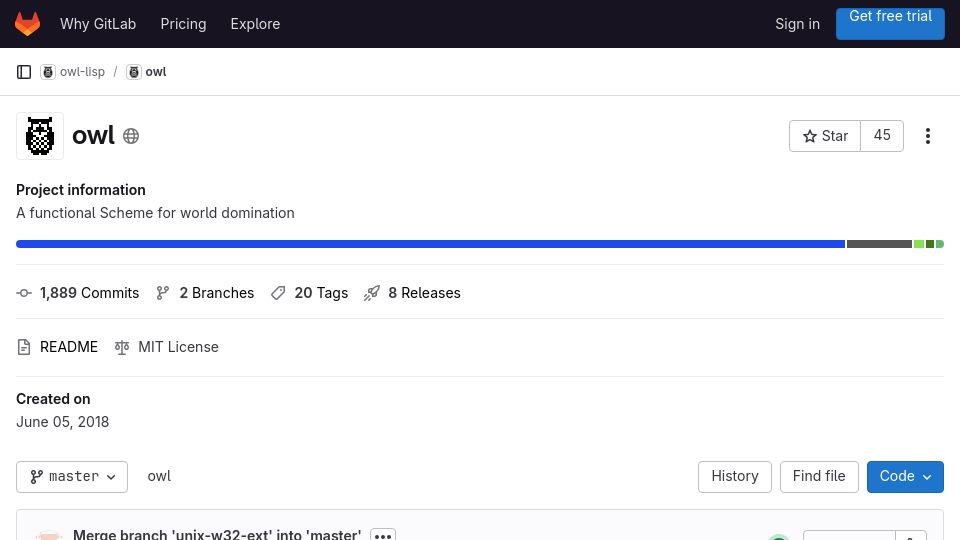This screenshot has height=540, width=960.
Task: Click the dark gray language bar segment
Action: coord(879,244)
